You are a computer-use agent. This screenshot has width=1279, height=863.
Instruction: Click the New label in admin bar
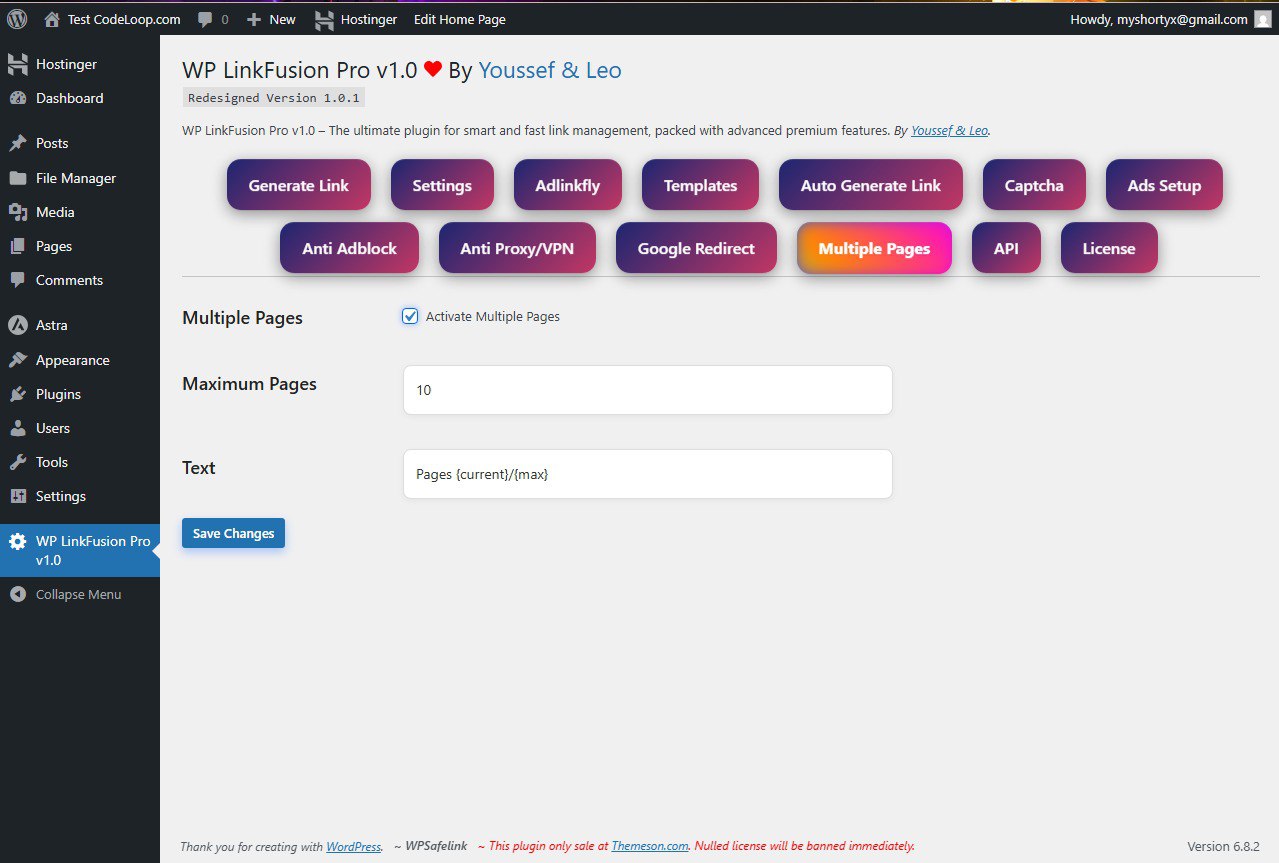click(283, 19)
